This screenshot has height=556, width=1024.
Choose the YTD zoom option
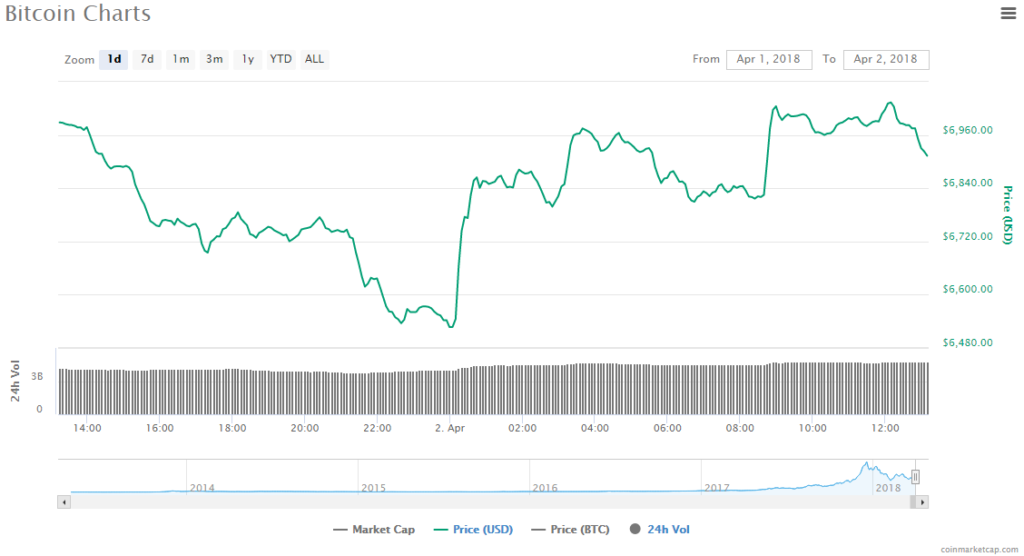coord(281,59)
